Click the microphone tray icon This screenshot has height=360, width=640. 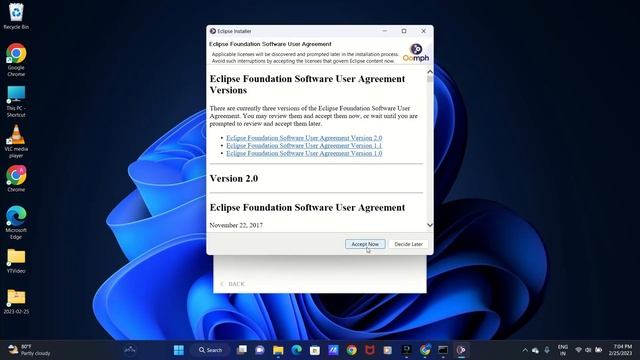click(547, 350)
